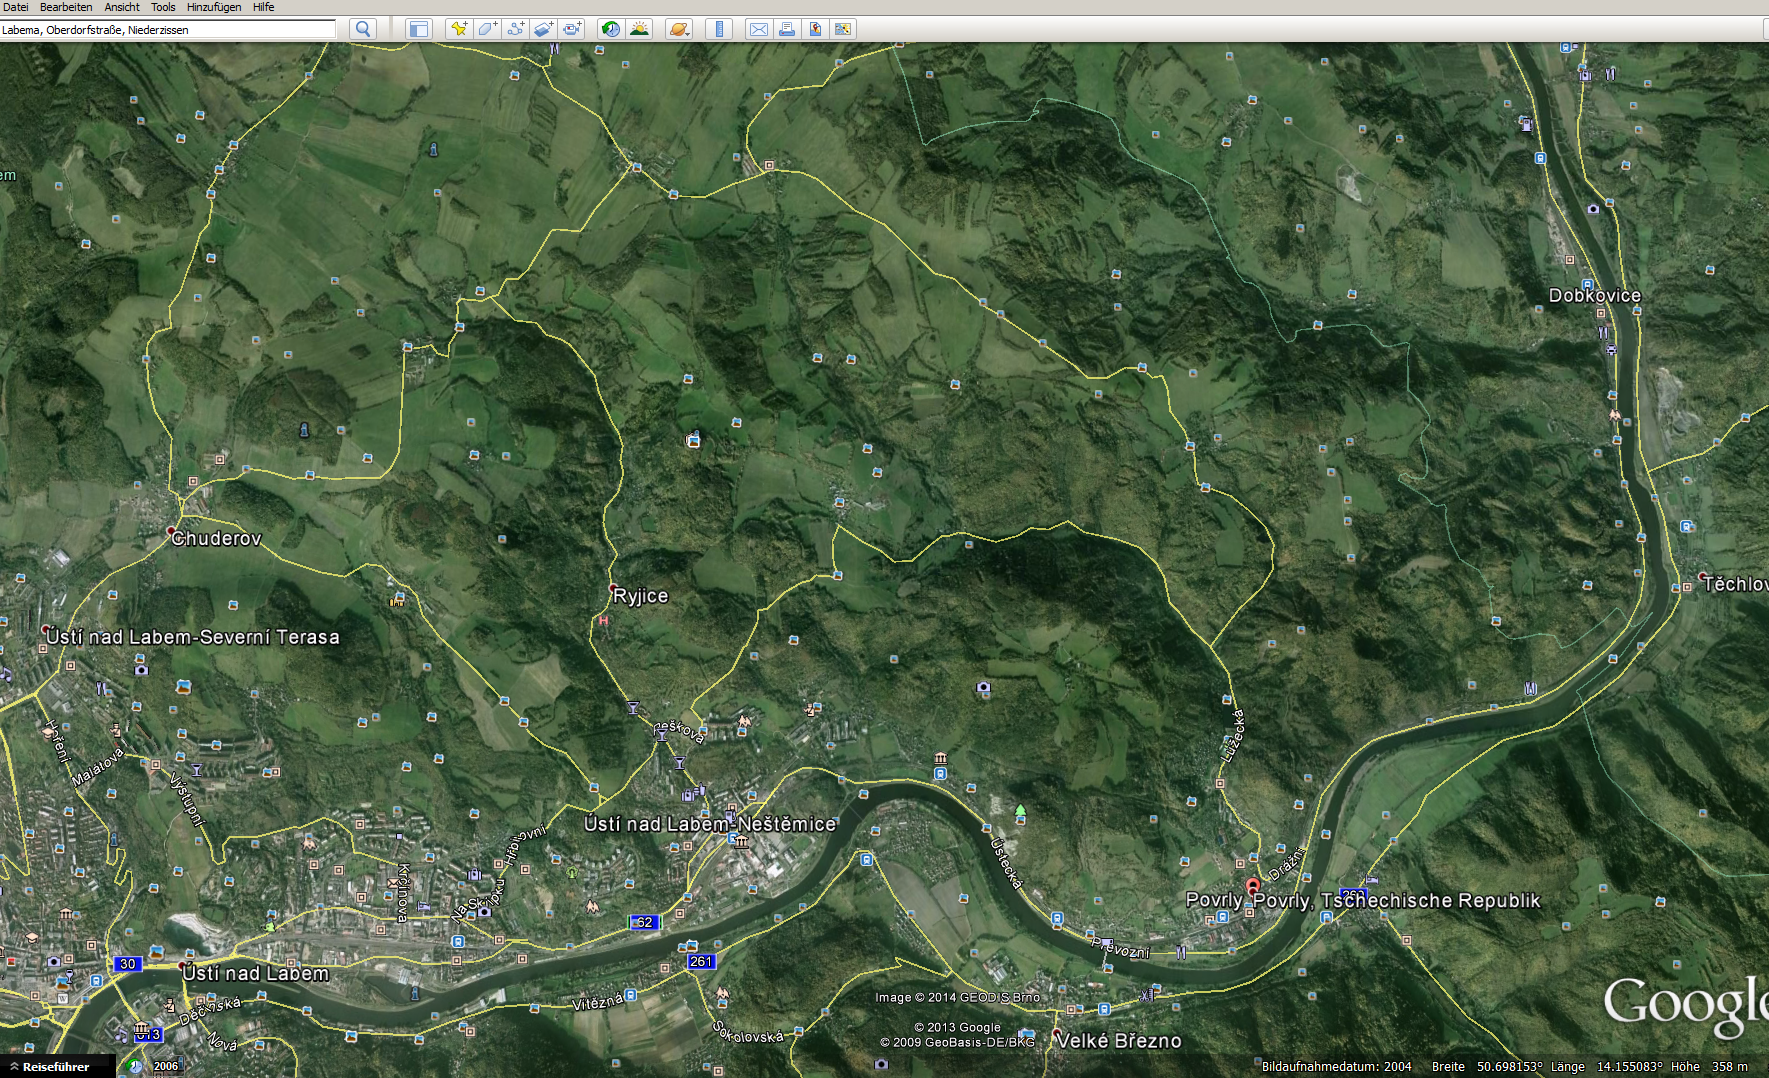This screenshot has height=1078, width=1769.
Task: Click the Povrly, Tschechische Republik label
Action: click(x=1396, y=900)
